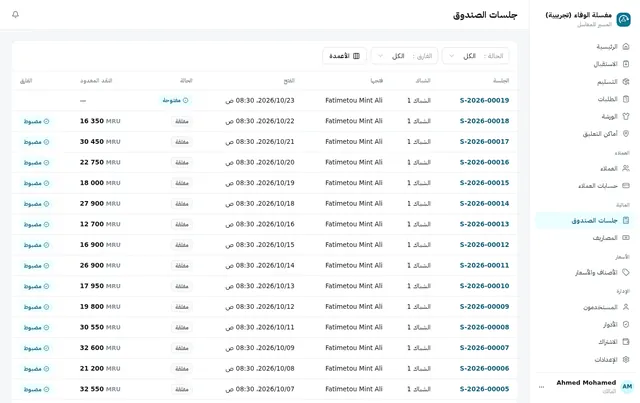Click مضبوط badge of S-2026-00011
This screenshot has width=640, height=403.
tap(36, 266)
